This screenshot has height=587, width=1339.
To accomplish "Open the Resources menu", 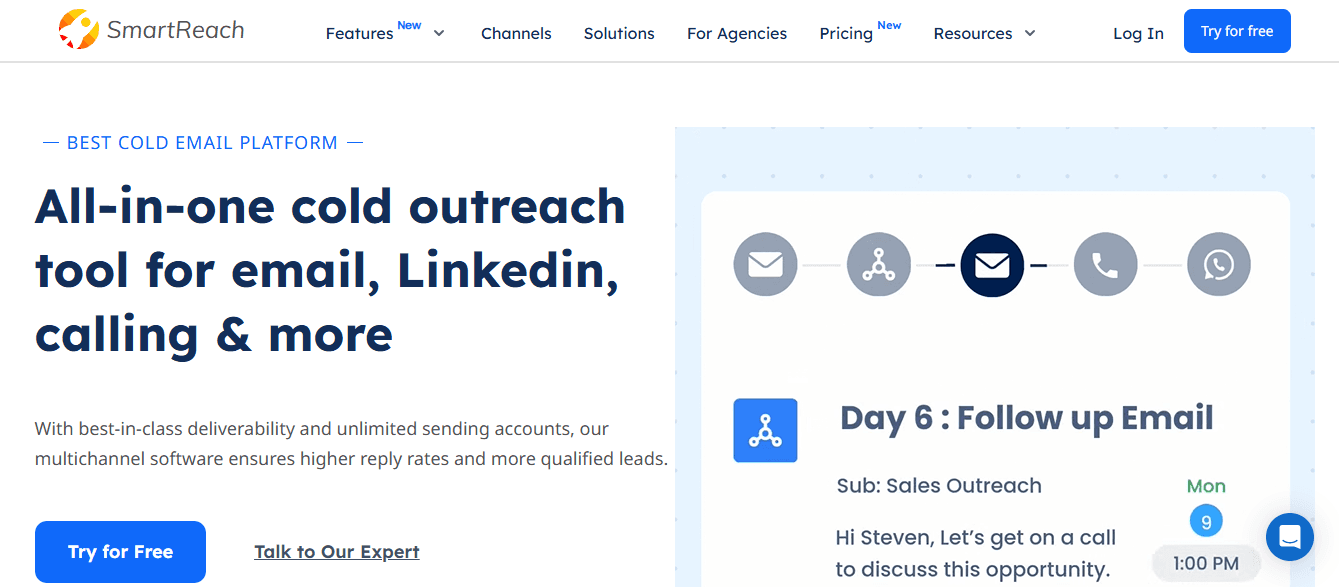I will pyautogui.click(x=974, y=33).
